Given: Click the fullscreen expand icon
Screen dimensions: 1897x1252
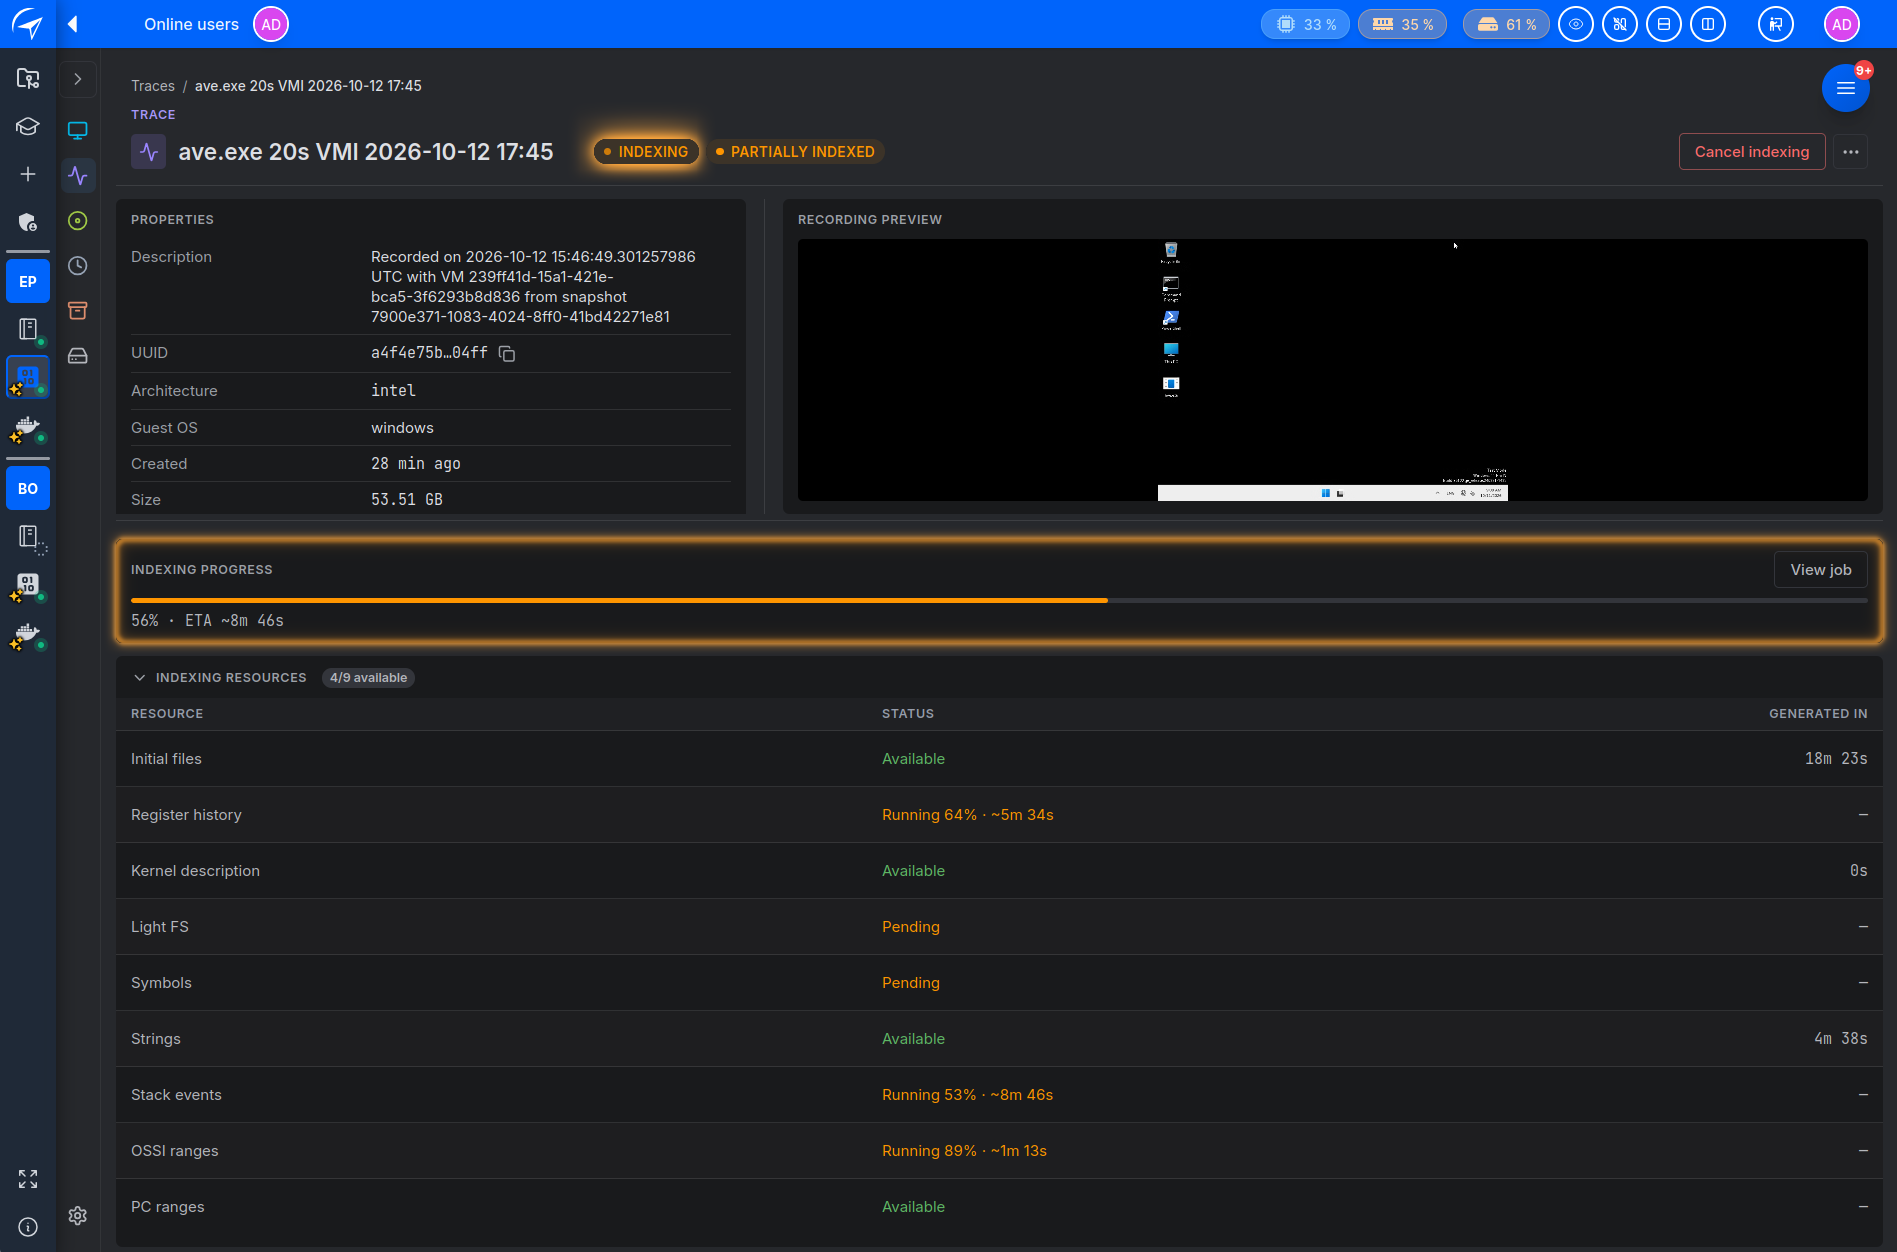Looking at the screenshot, I should point(28,1179).
